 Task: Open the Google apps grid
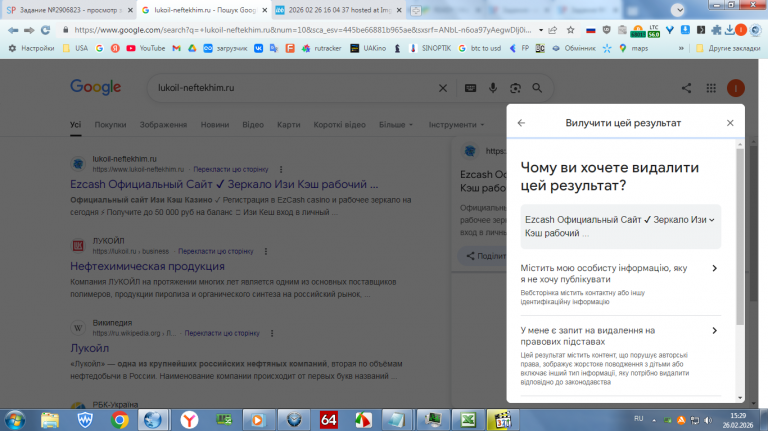point(711,88)
